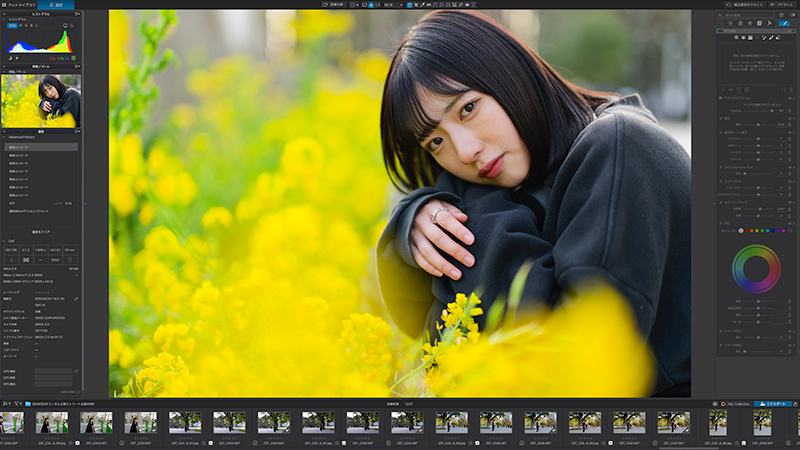
Task: Click the red channel dot in HSL
Action: pos(746,231)
